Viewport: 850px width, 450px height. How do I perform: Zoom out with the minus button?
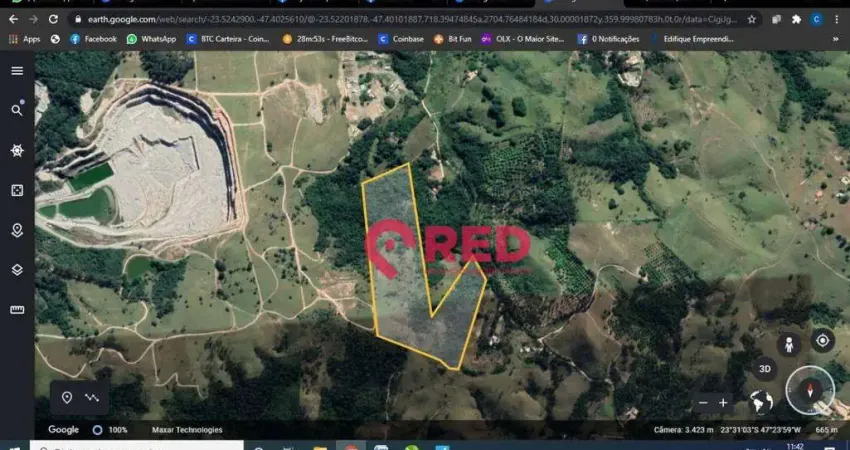point(703,403)
